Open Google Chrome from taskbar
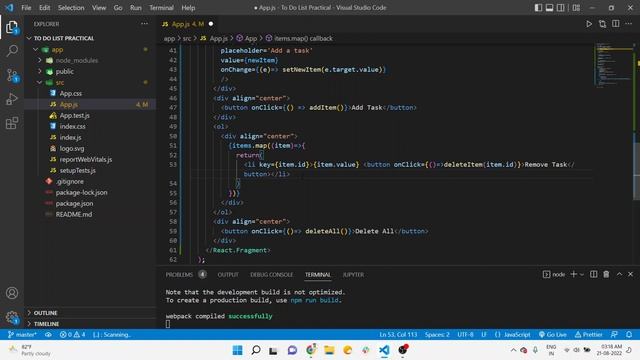This screenshot has height=360, width=640. coord(311,350)
